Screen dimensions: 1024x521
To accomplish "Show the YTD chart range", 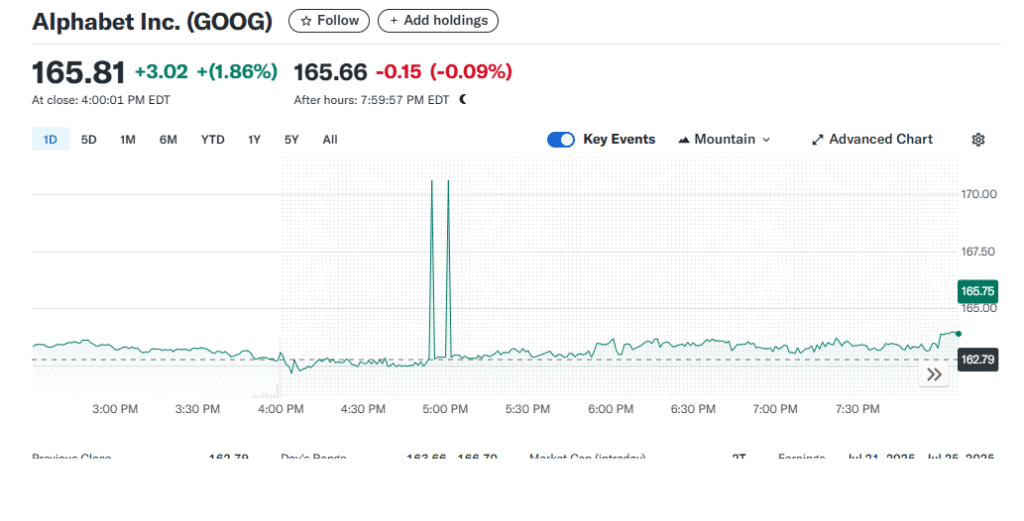I will [213, 140].
